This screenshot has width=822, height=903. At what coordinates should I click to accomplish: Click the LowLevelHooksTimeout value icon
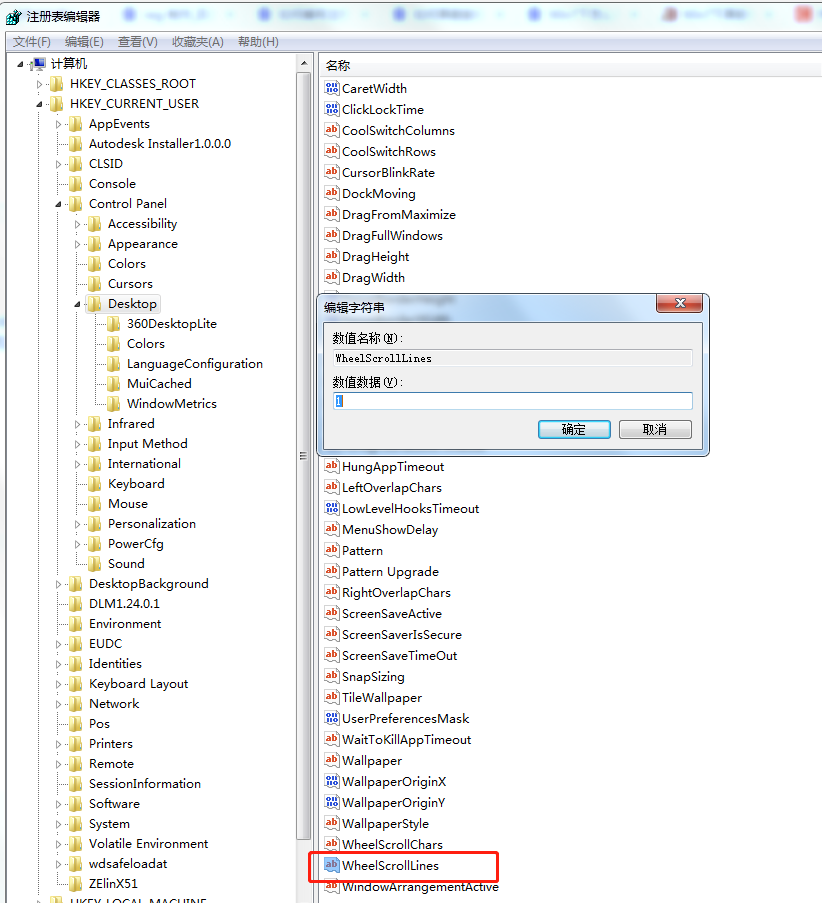pyautogui.click(x=331, y=508)
